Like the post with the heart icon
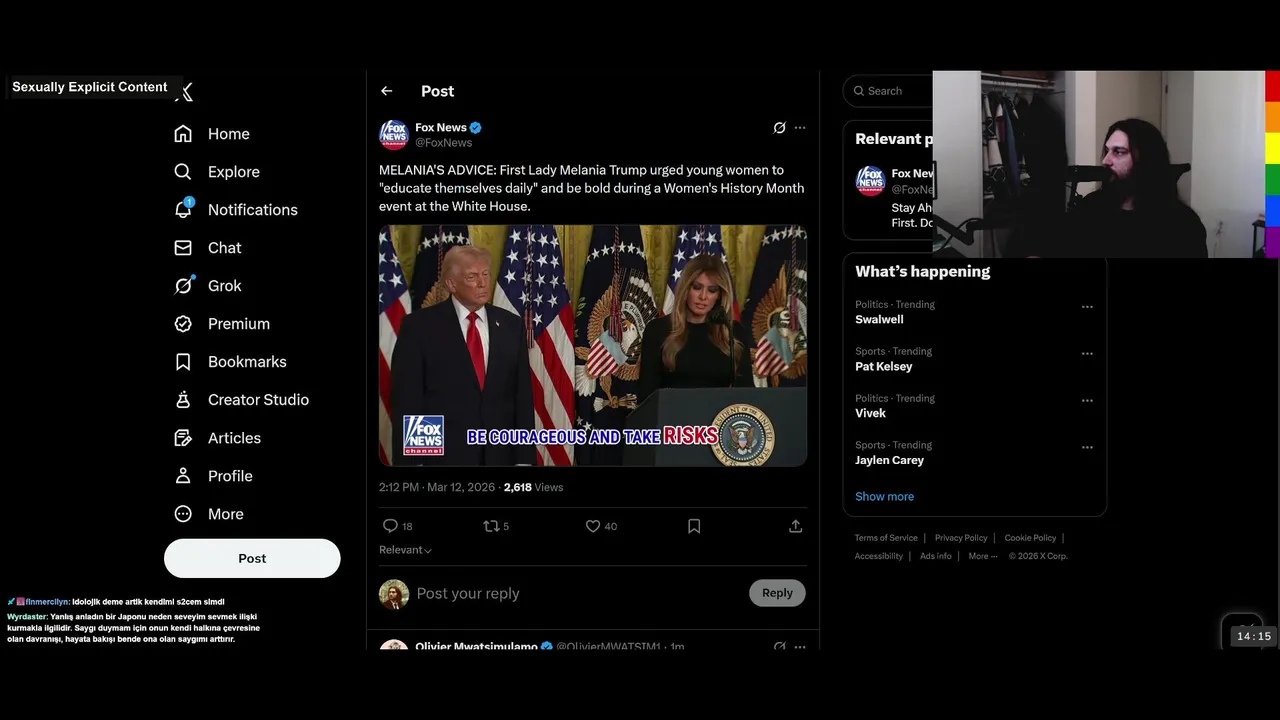1280x720 pixels. tap(592, 526)
